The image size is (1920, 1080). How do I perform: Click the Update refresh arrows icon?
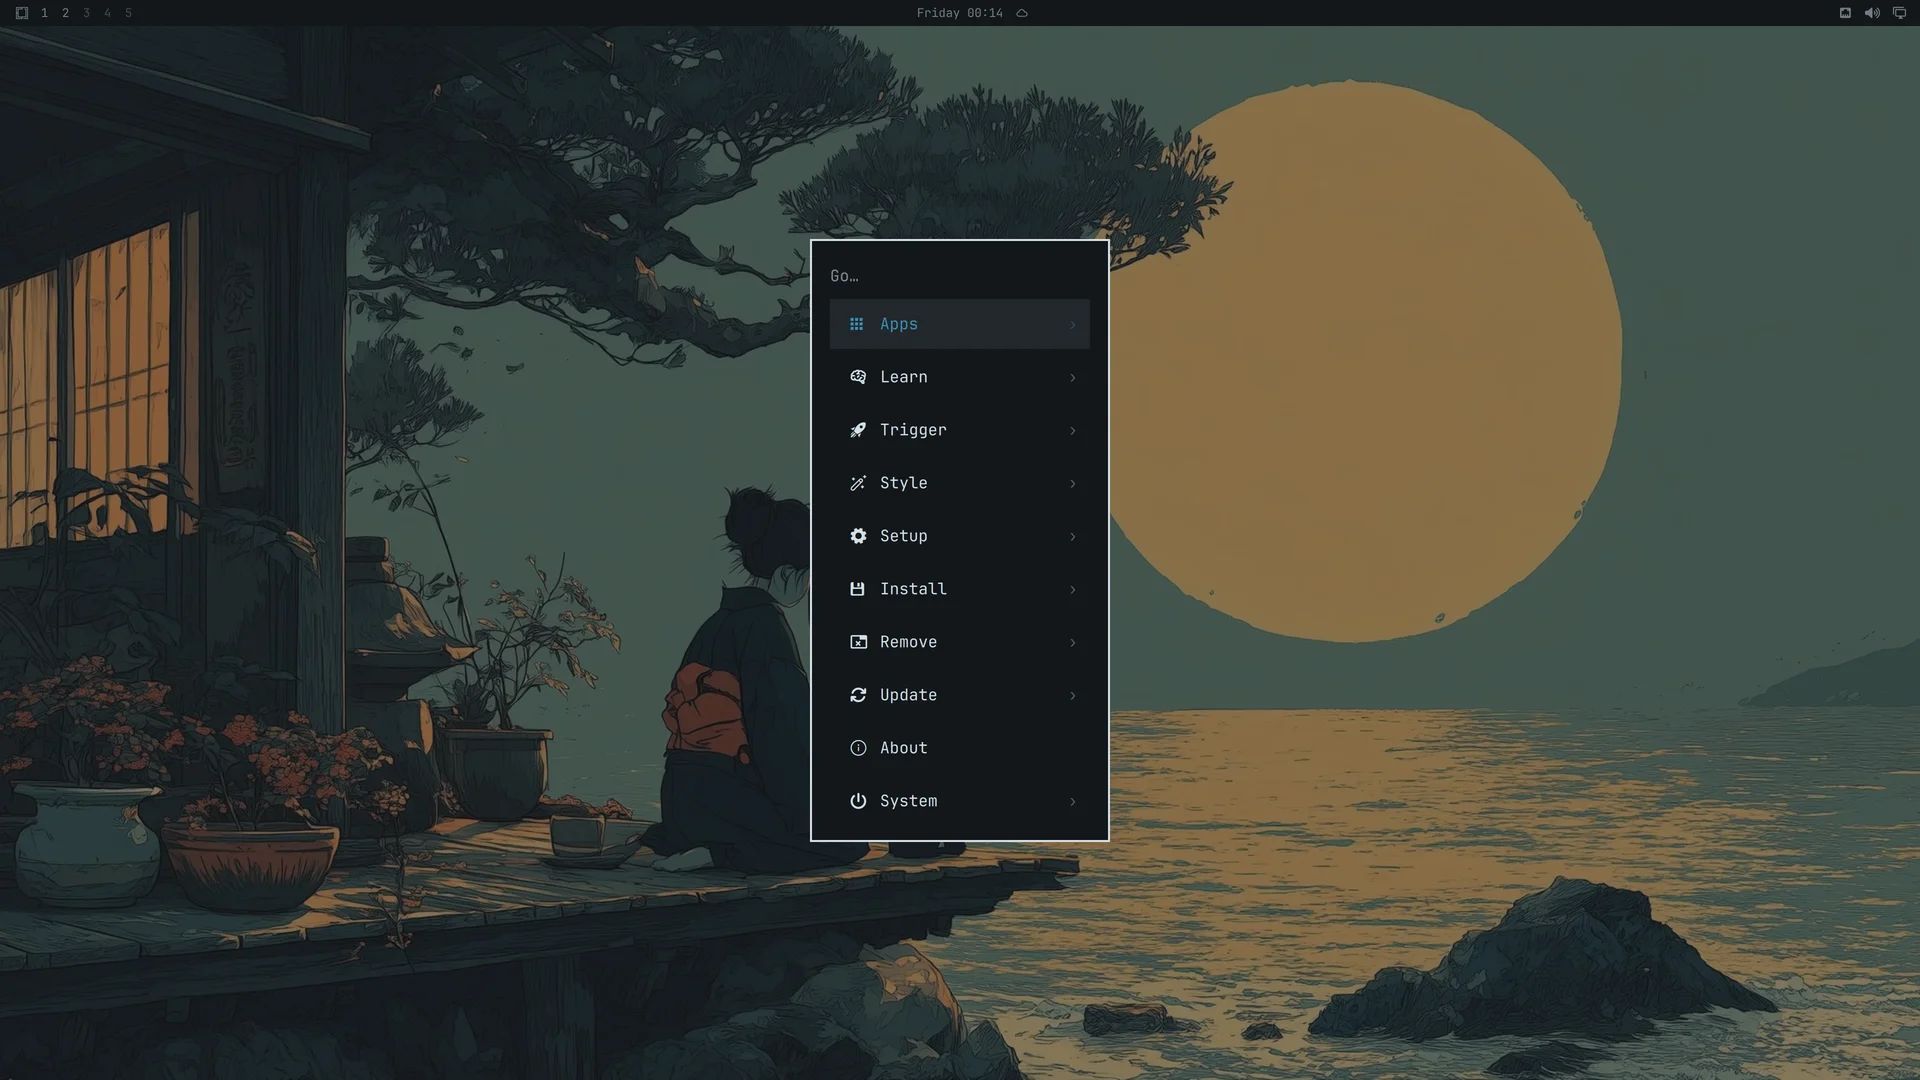point(858,695)
